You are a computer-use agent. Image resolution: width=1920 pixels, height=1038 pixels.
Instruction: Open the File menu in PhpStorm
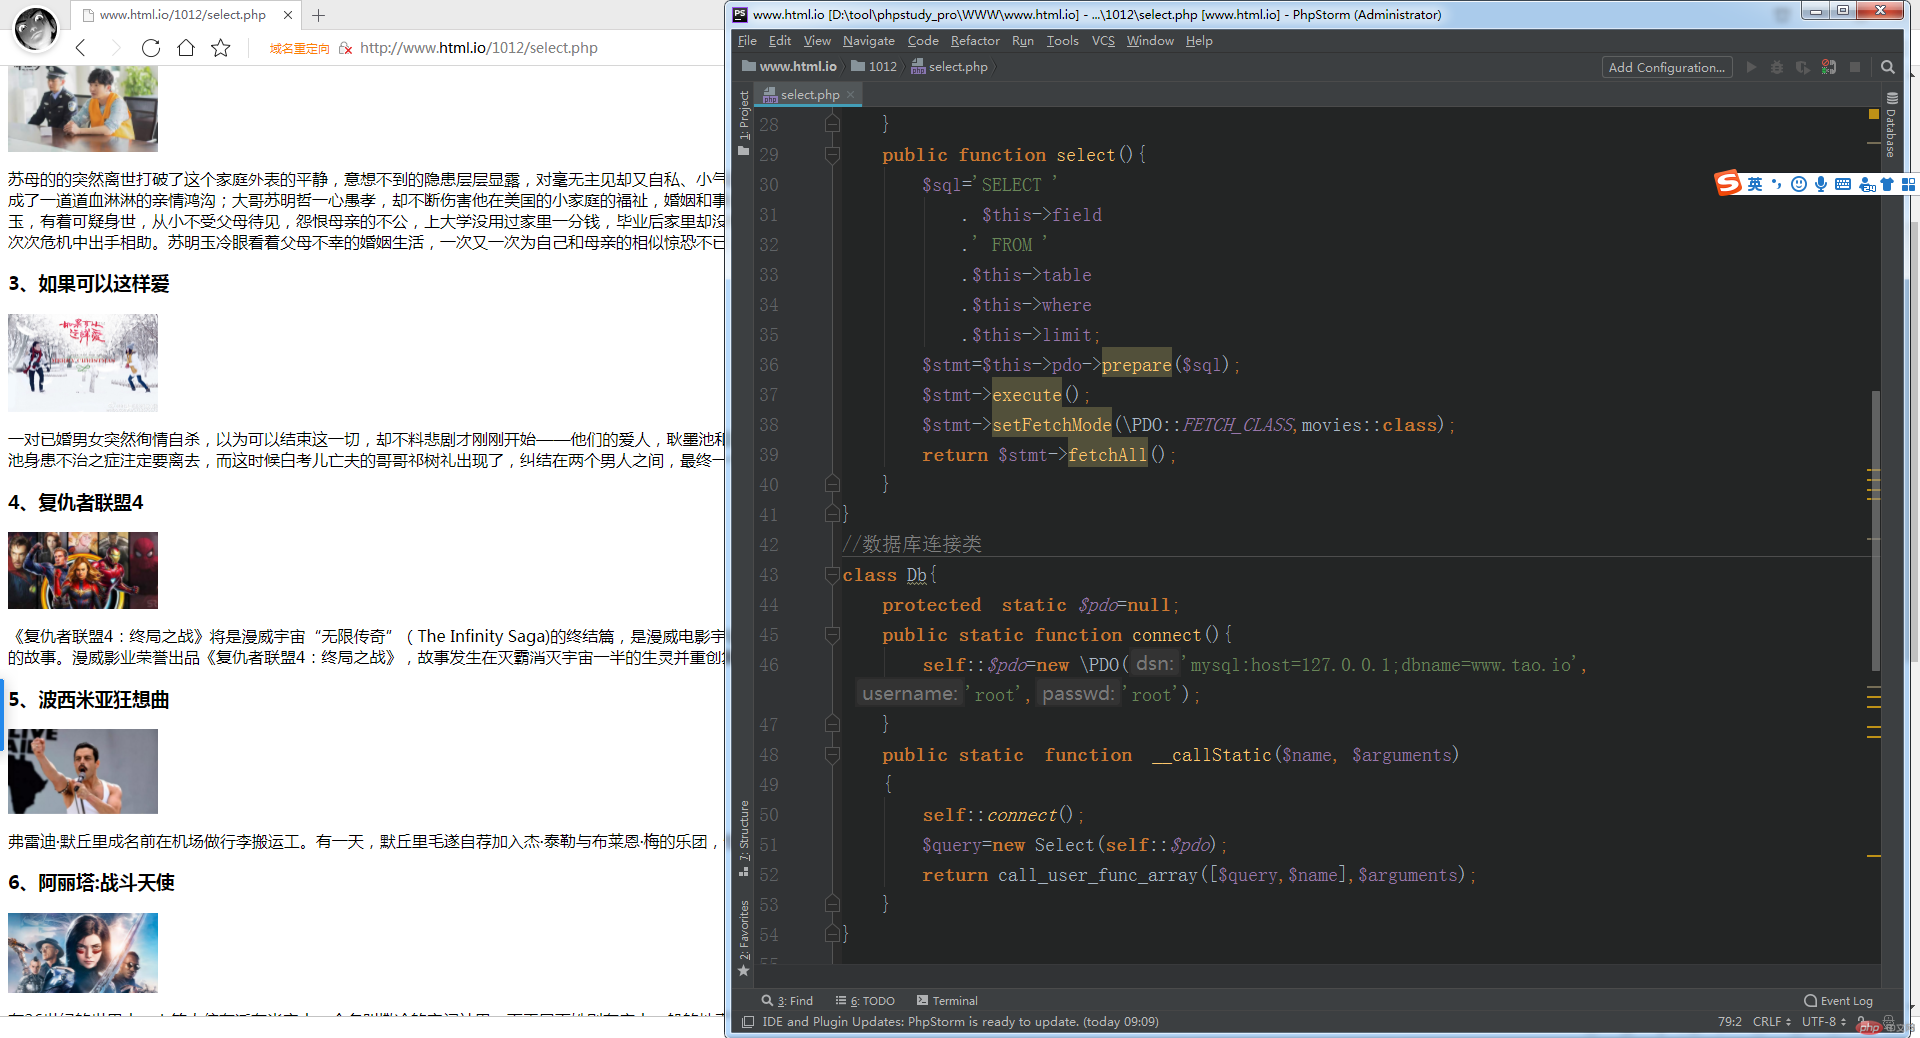pyautogui.click(x=747, y=41)
